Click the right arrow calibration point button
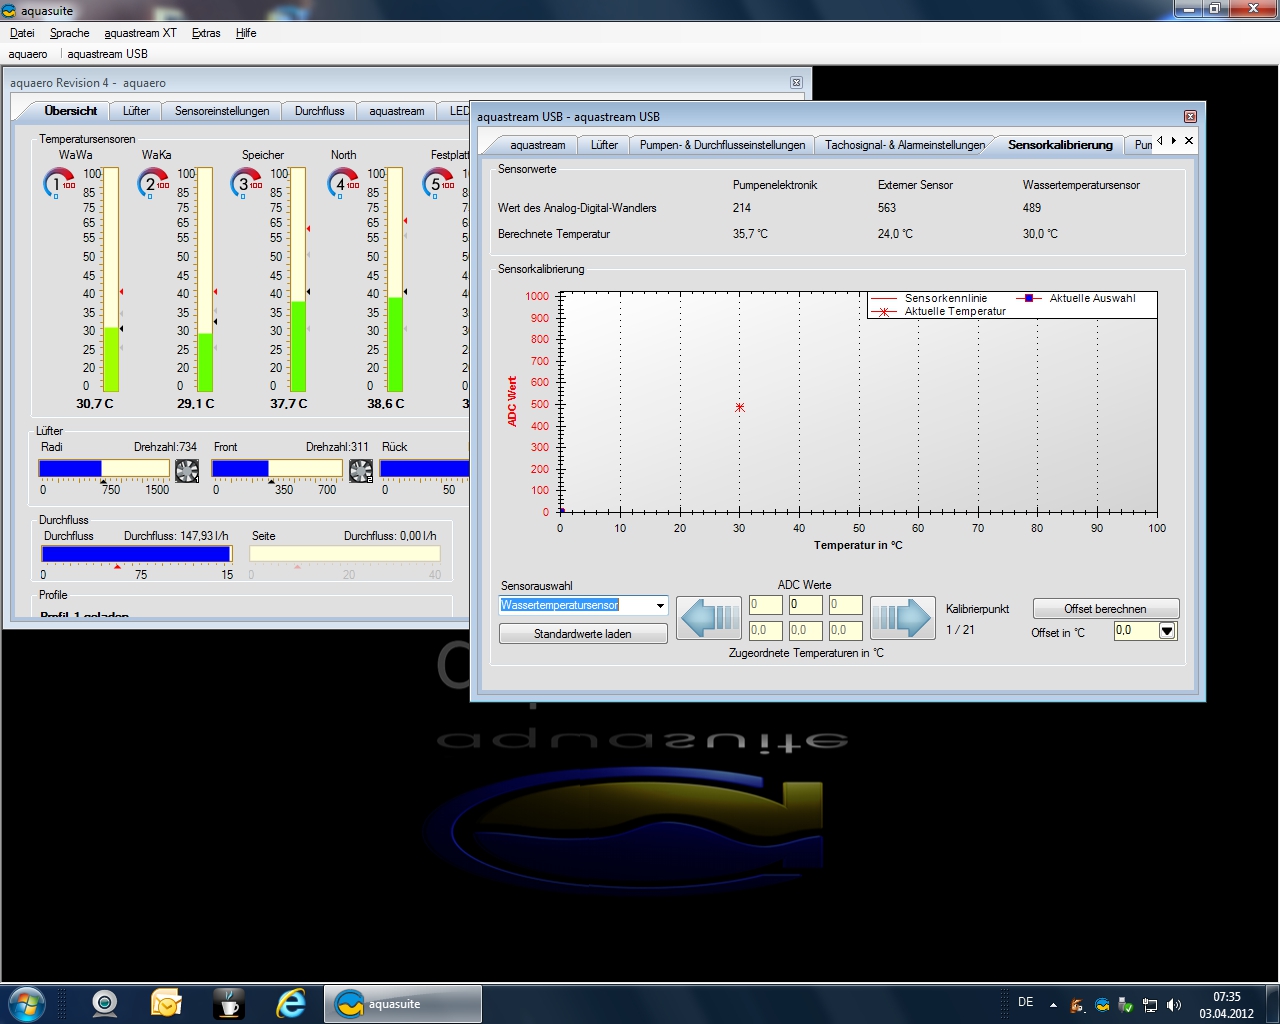Image resolution: width=1280 pixels, height=1024 pixels. 902,618
